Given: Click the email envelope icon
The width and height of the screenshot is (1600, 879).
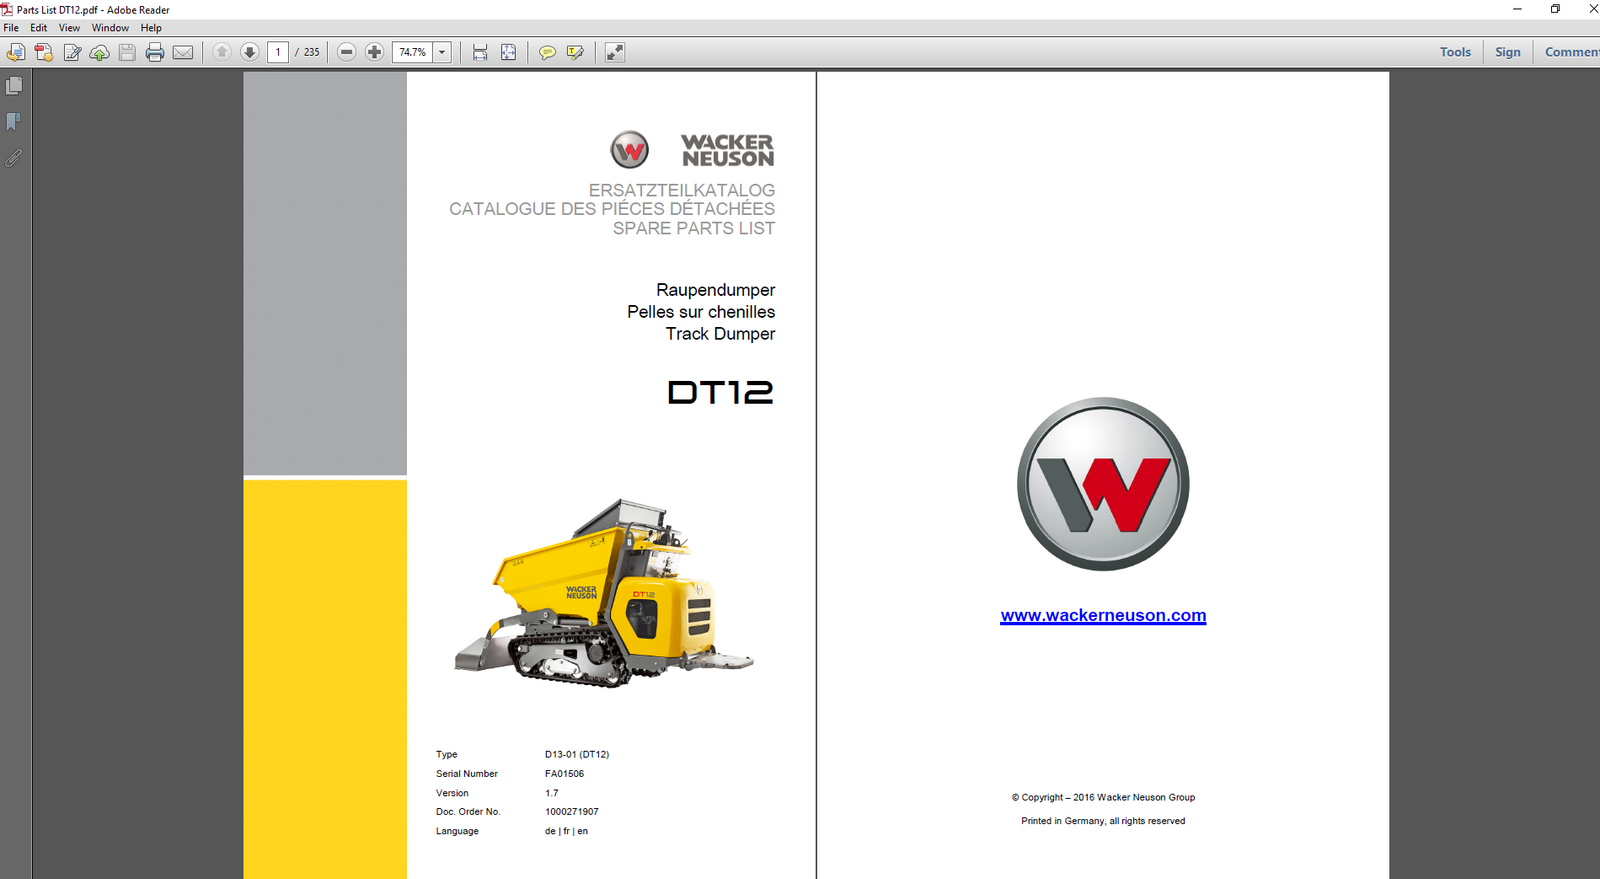Looking at the screenshot, I should click(x=183, y=52).
